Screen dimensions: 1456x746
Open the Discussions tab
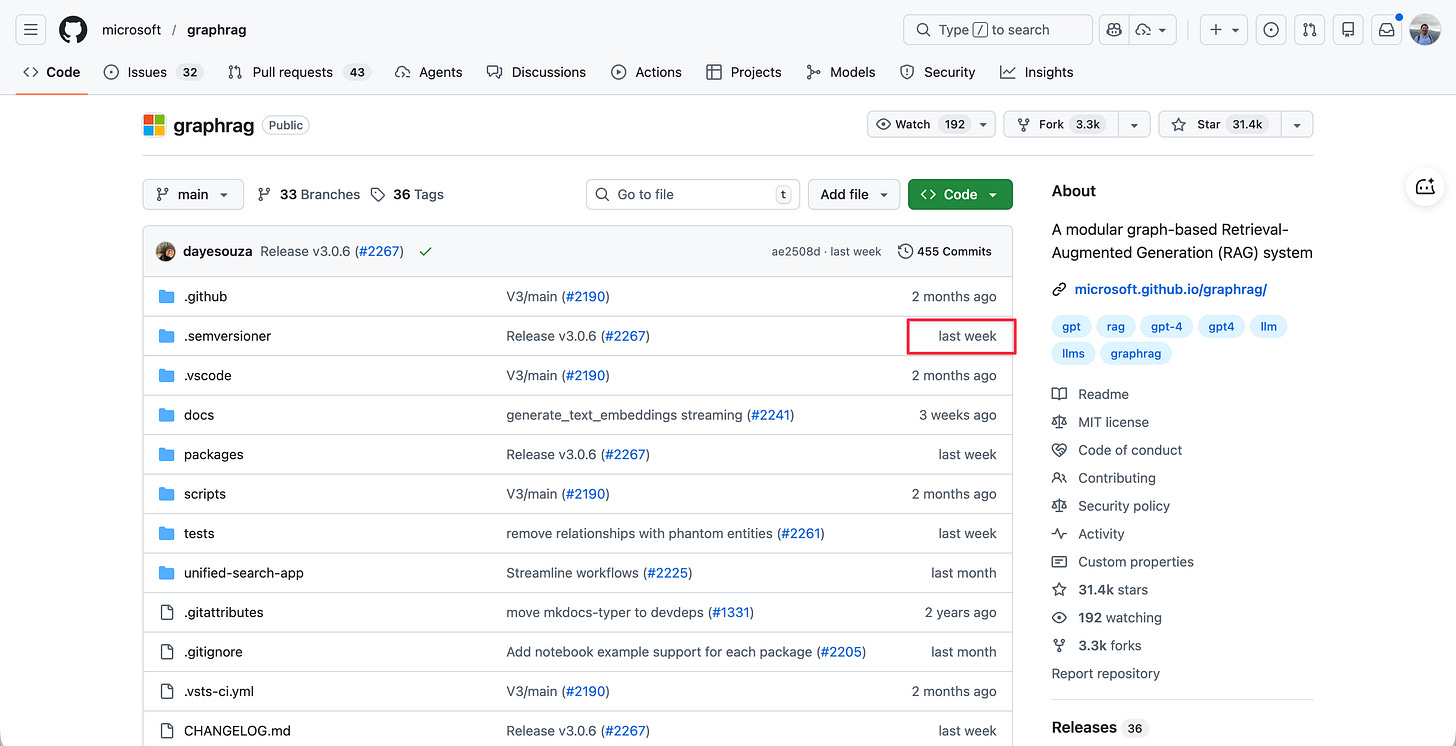click(536, 72)
